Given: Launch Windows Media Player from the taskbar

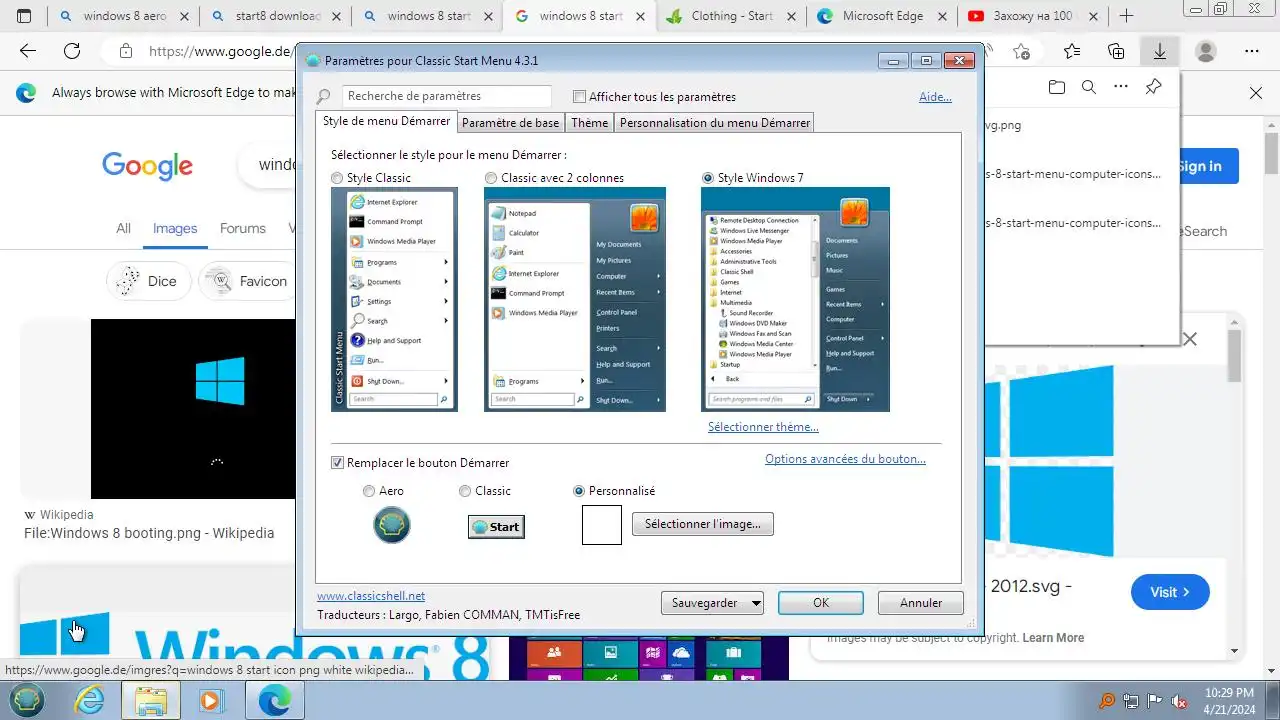Looking at the screenshot, I should pos(211,700).
